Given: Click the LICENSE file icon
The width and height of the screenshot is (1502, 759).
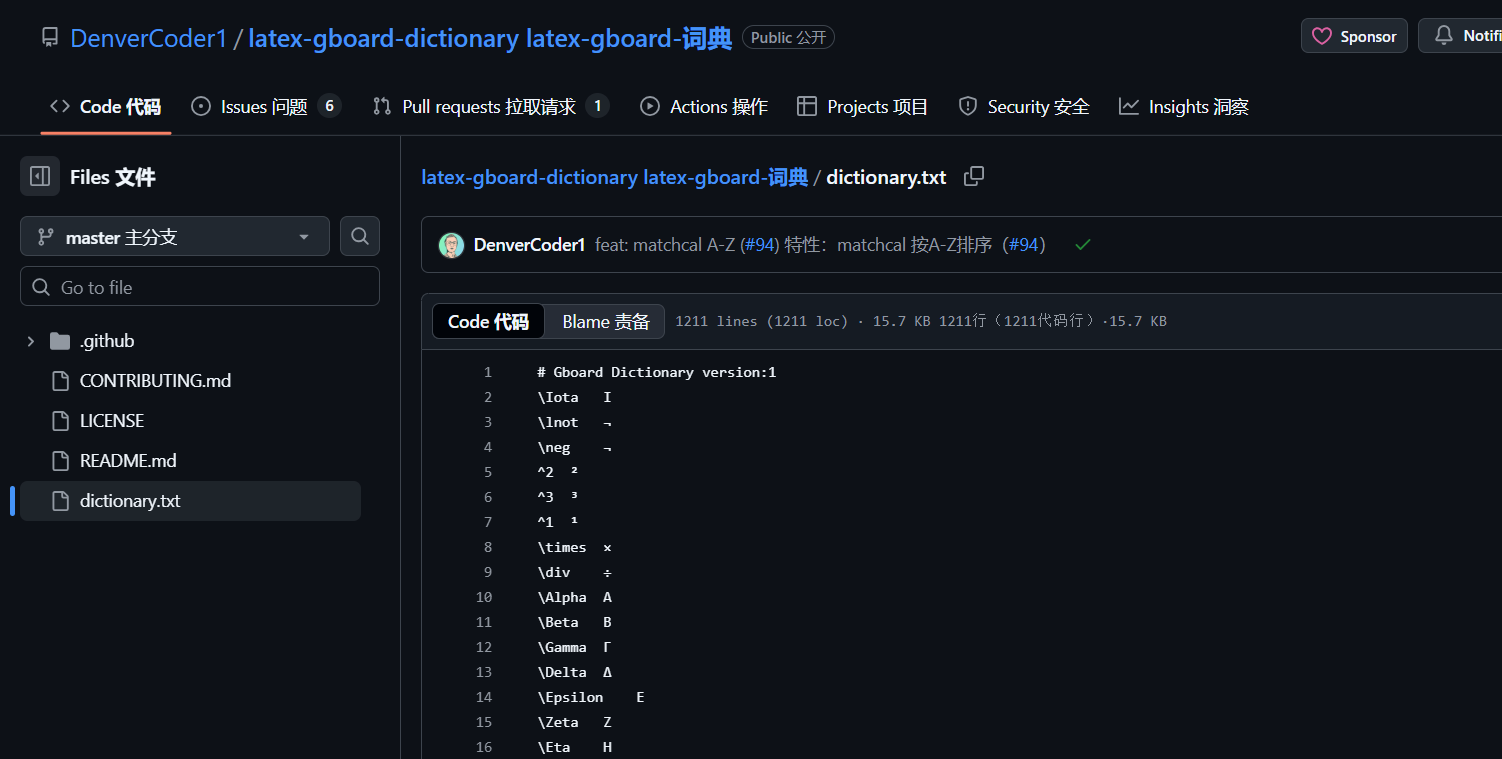Looking at the screenshot, I should pos(60,421).
